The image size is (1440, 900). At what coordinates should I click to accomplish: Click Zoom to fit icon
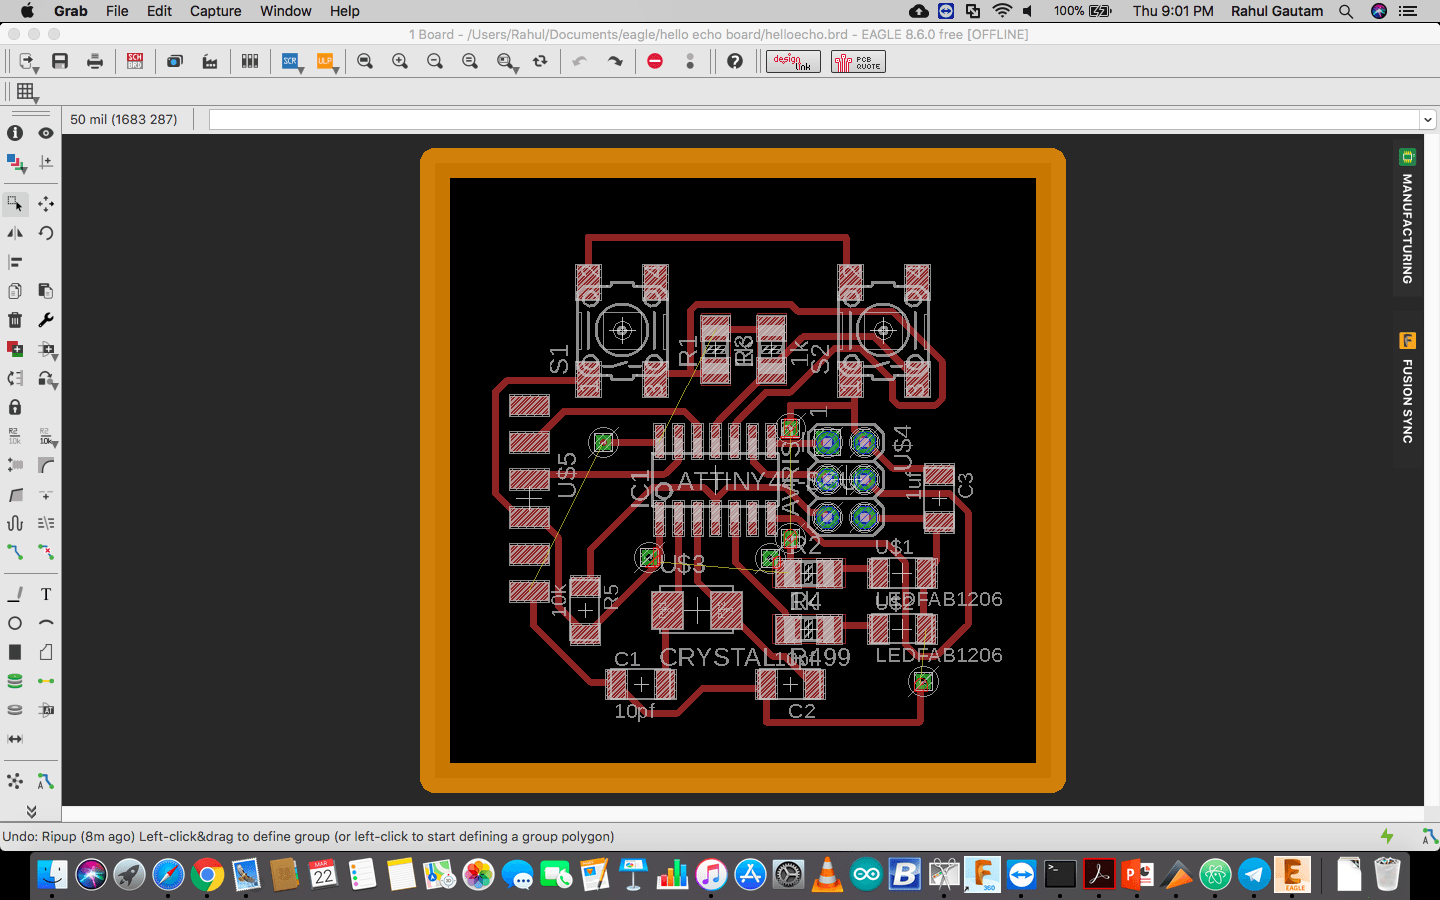tap(365, 62)
